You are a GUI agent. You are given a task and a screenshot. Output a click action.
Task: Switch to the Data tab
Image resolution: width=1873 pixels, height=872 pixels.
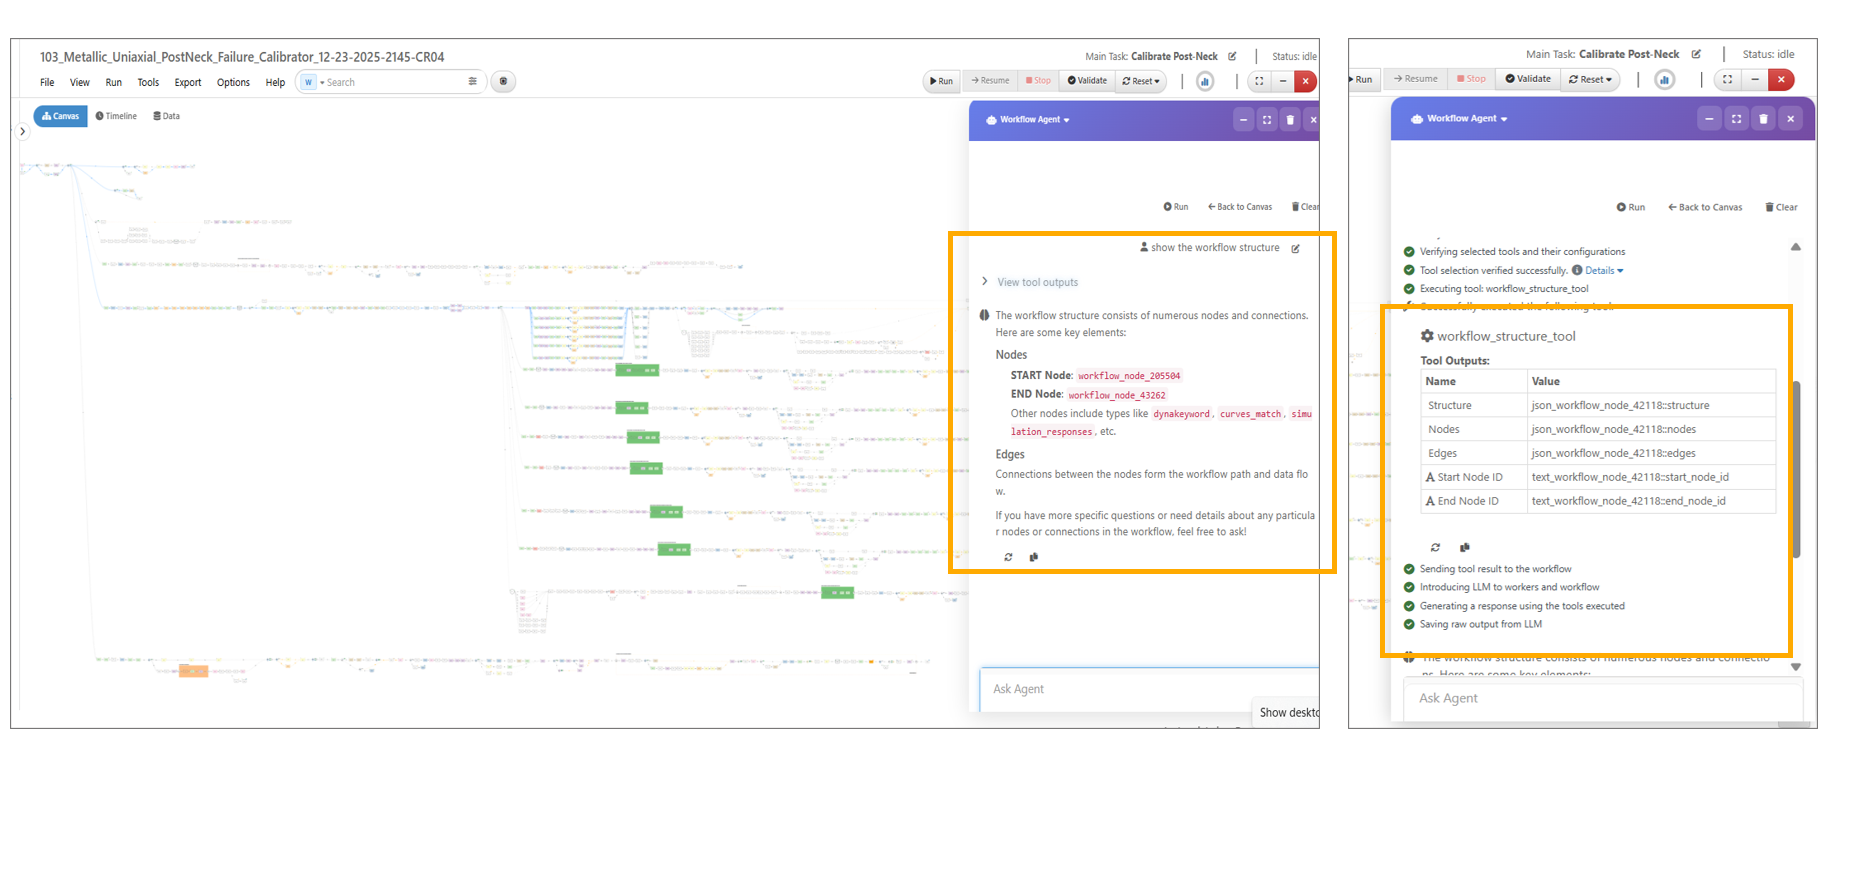(166, 116)
